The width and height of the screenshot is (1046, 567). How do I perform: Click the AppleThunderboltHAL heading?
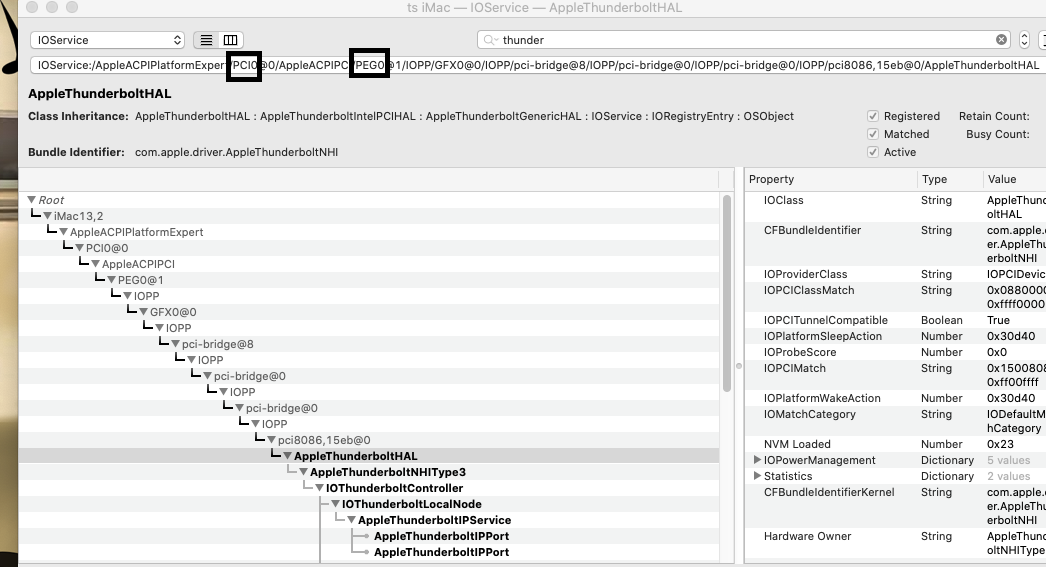click(100, 94)
